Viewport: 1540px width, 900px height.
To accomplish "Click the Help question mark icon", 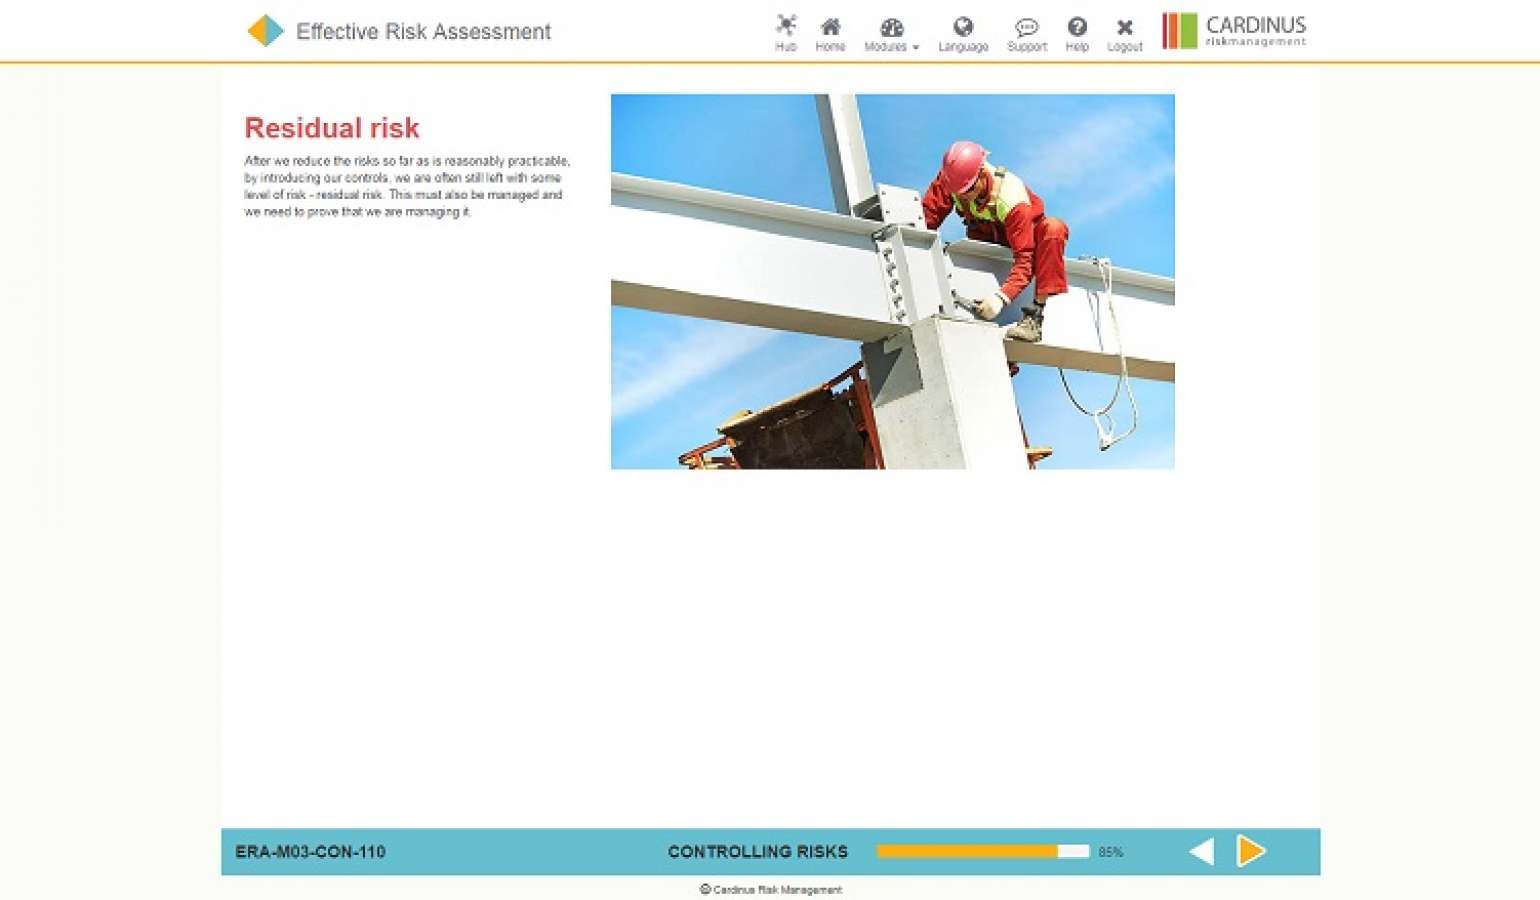I will [x=1077, y=28].
